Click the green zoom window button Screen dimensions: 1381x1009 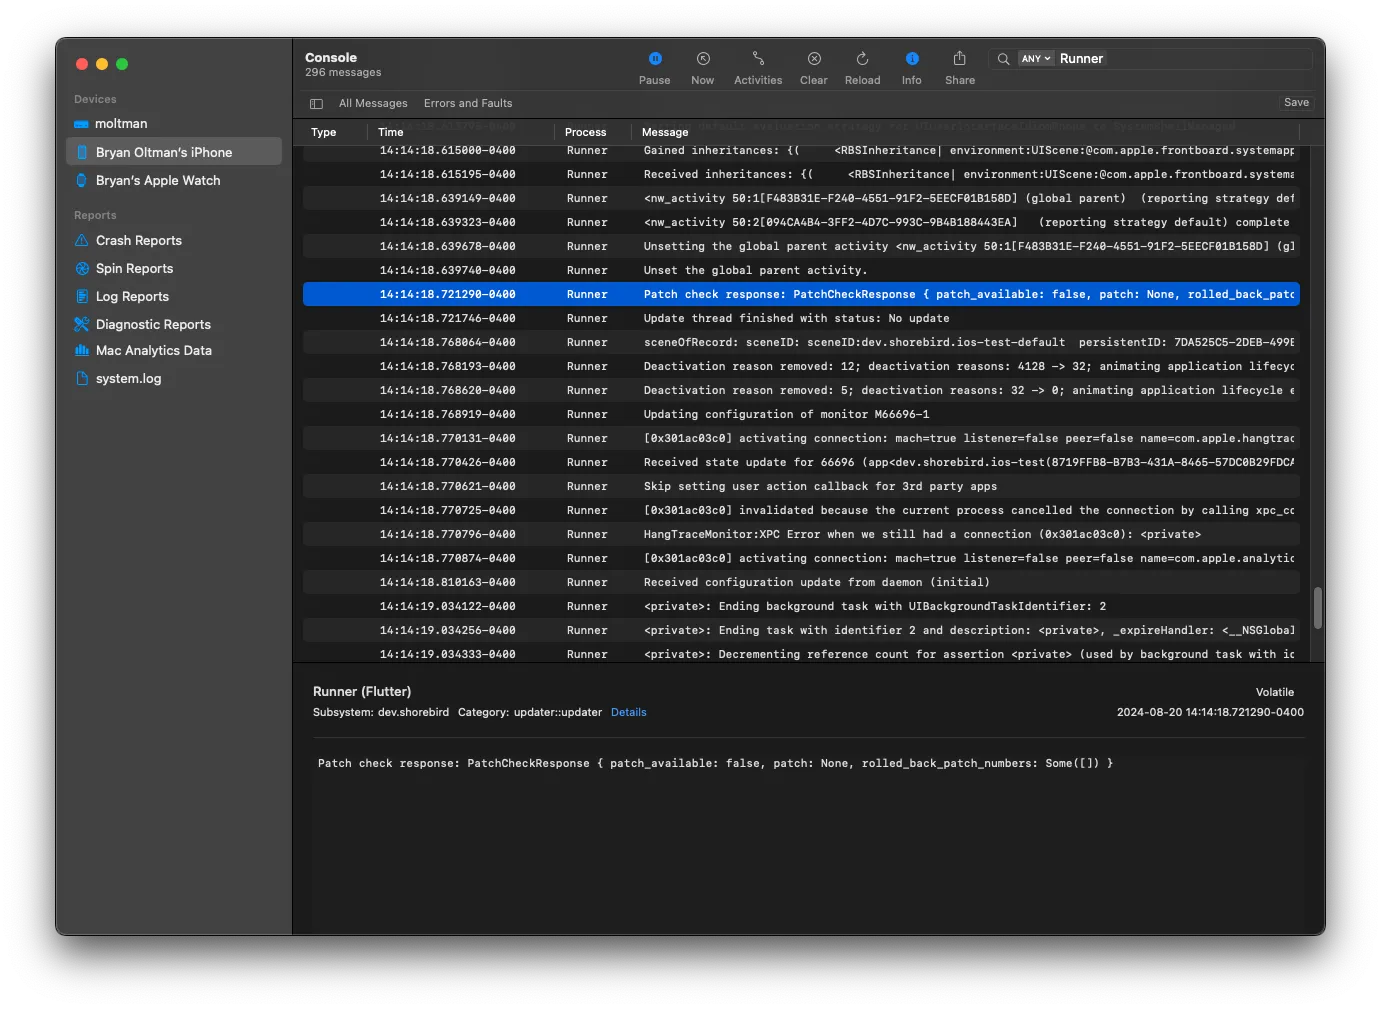pyautogui.click(x=122, y=64)
